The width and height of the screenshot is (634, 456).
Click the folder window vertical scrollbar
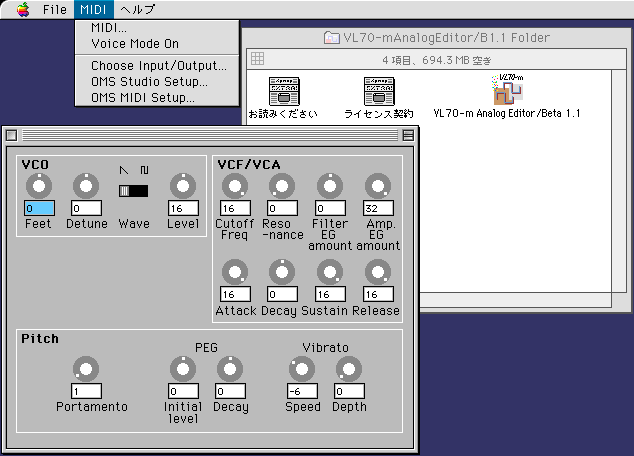pos(619,181)
